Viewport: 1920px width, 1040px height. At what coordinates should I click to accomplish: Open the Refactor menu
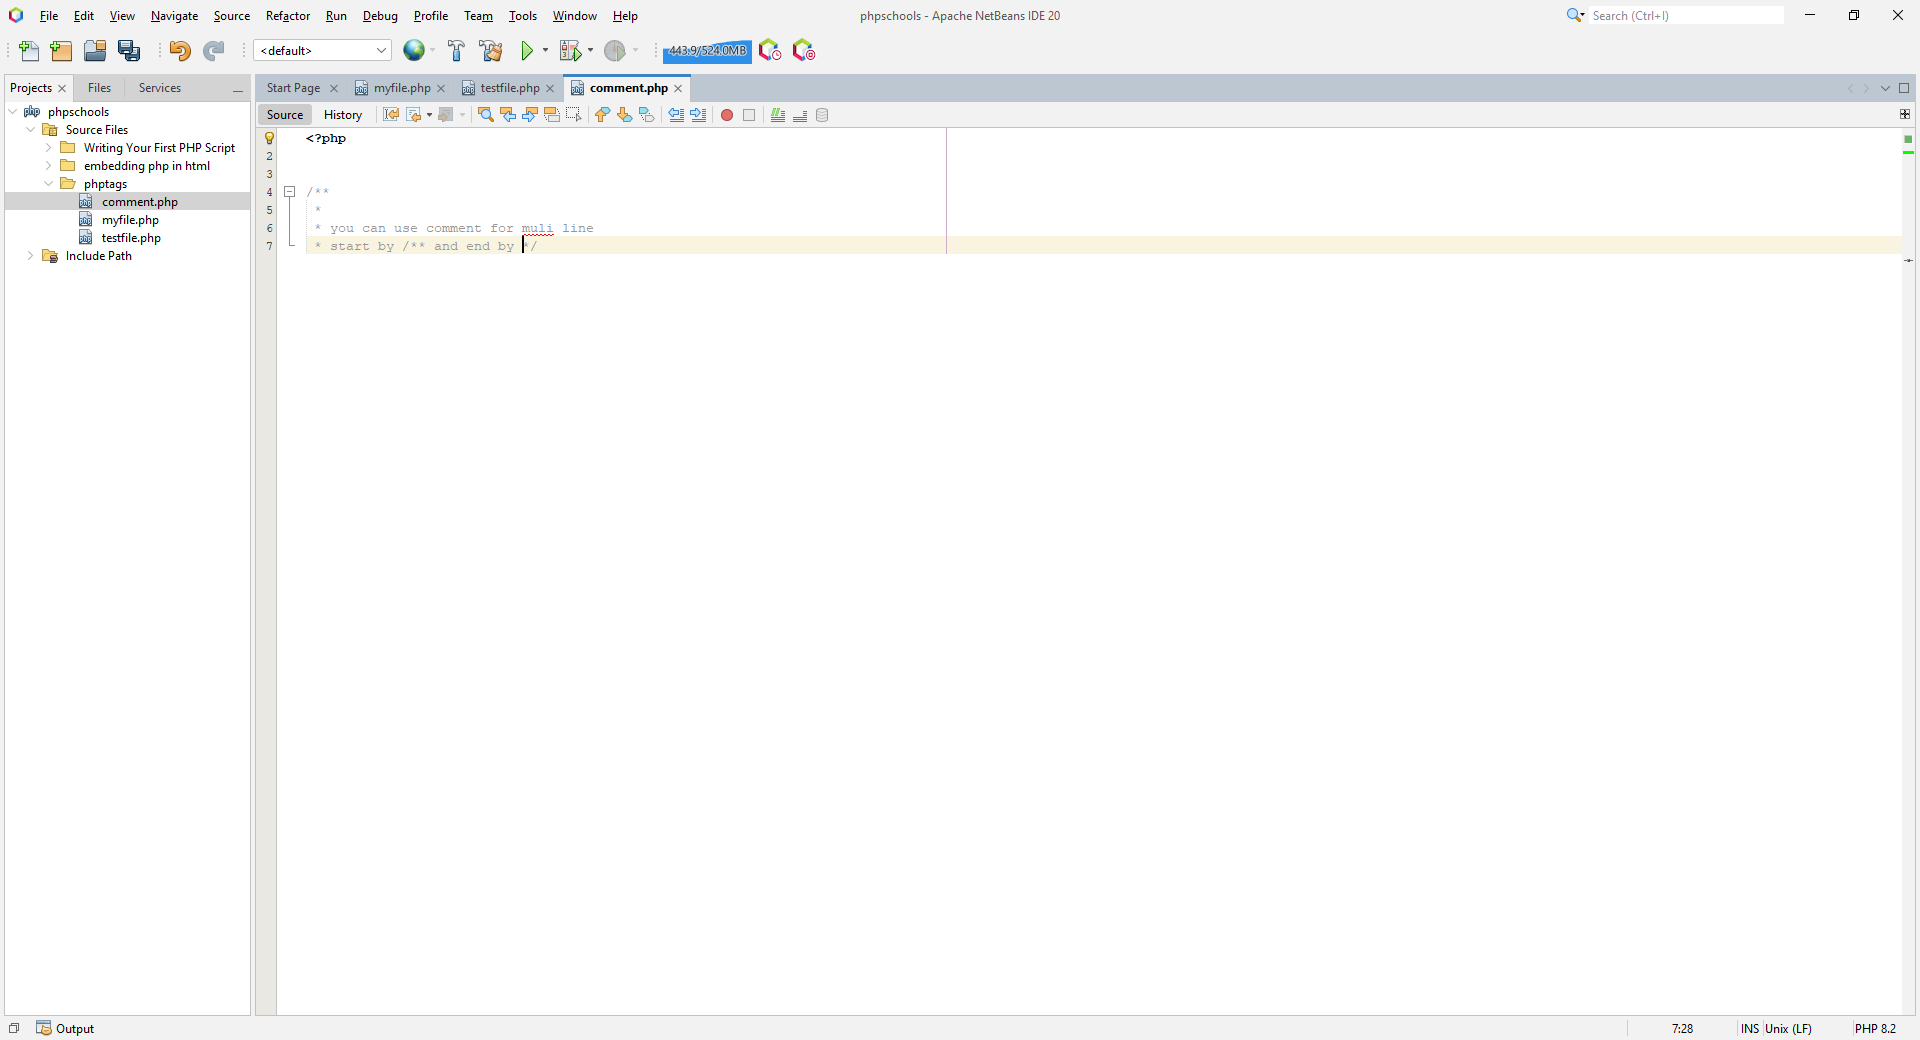(x=288, y=16)
